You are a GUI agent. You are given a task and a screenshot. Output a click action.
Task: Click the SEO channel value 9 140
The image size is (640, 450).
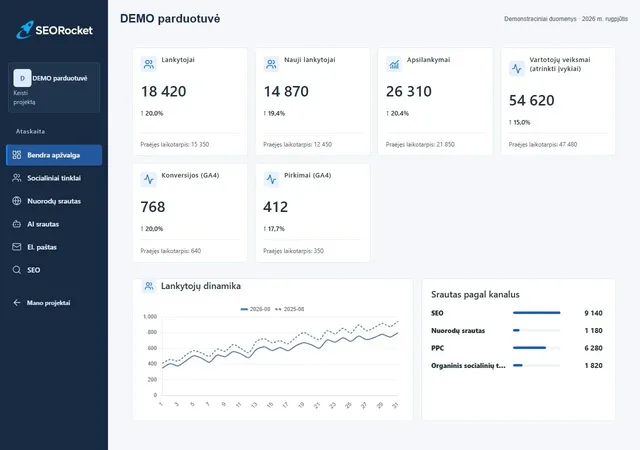(x=593, y=313)
